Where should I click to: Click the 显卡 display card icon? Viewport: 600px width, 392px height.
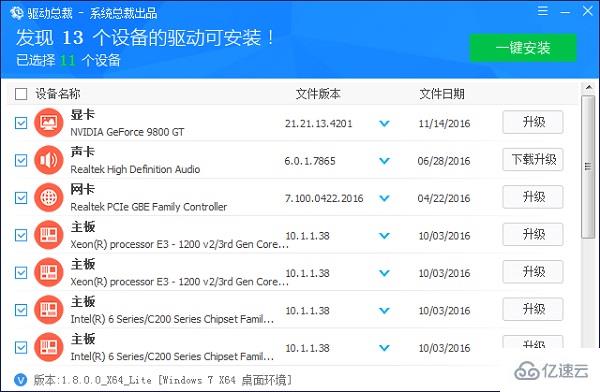tap(49, 122)
